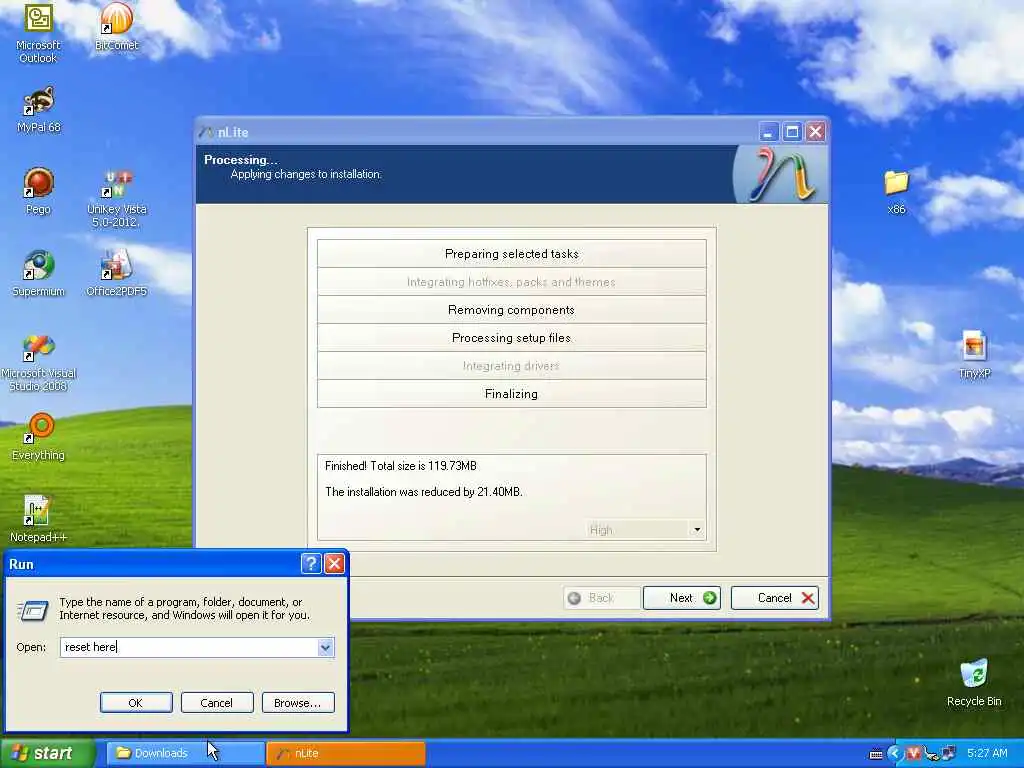Switch to the nLite taskbar button

(345, 754)
